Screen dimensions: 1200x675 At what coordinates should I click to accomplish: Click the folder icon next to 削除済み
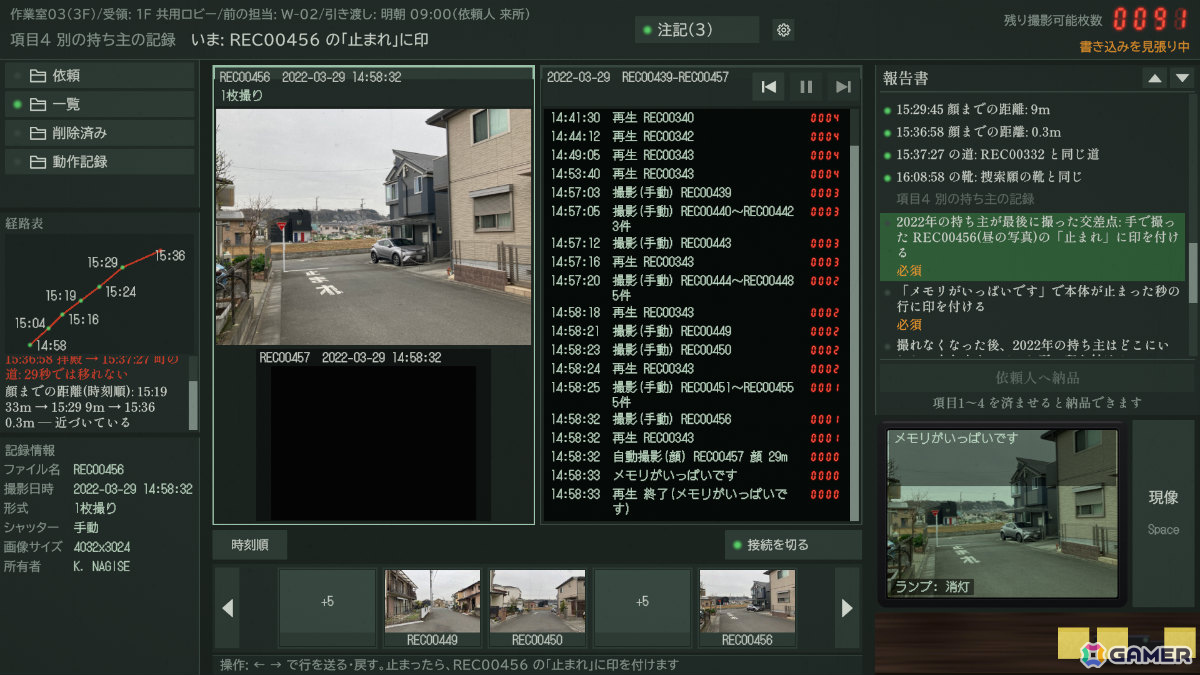click(x=38, y=133)
